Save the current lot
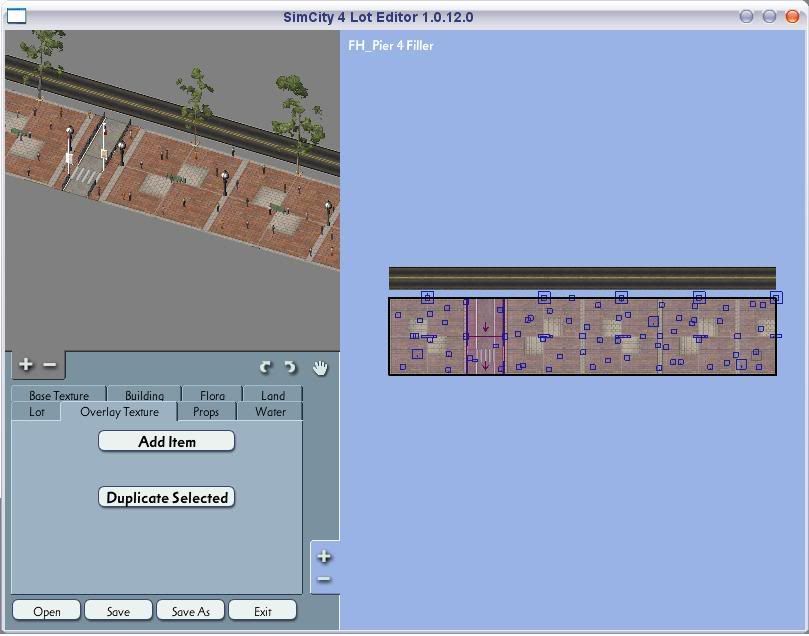This screenshot has width=809, height=636. click(118, 611)
